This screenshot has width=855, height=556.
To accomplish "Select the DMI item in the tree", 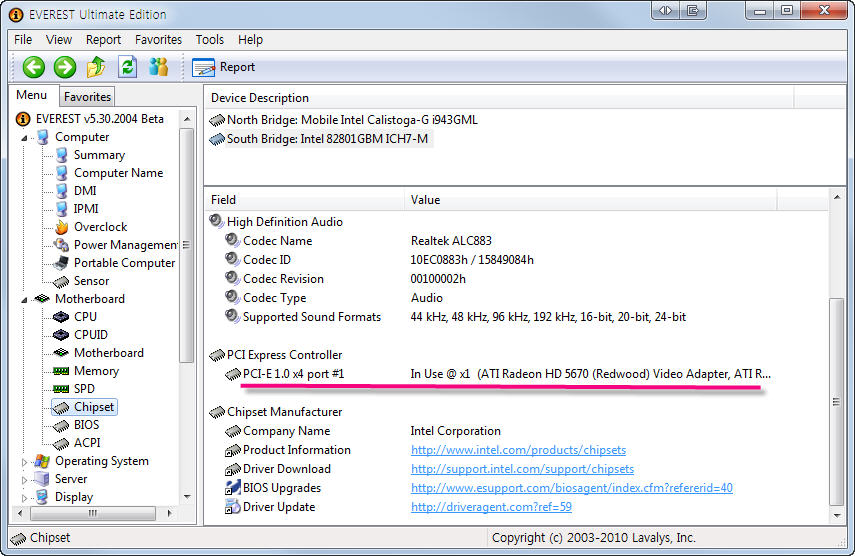I will [85, 191].
